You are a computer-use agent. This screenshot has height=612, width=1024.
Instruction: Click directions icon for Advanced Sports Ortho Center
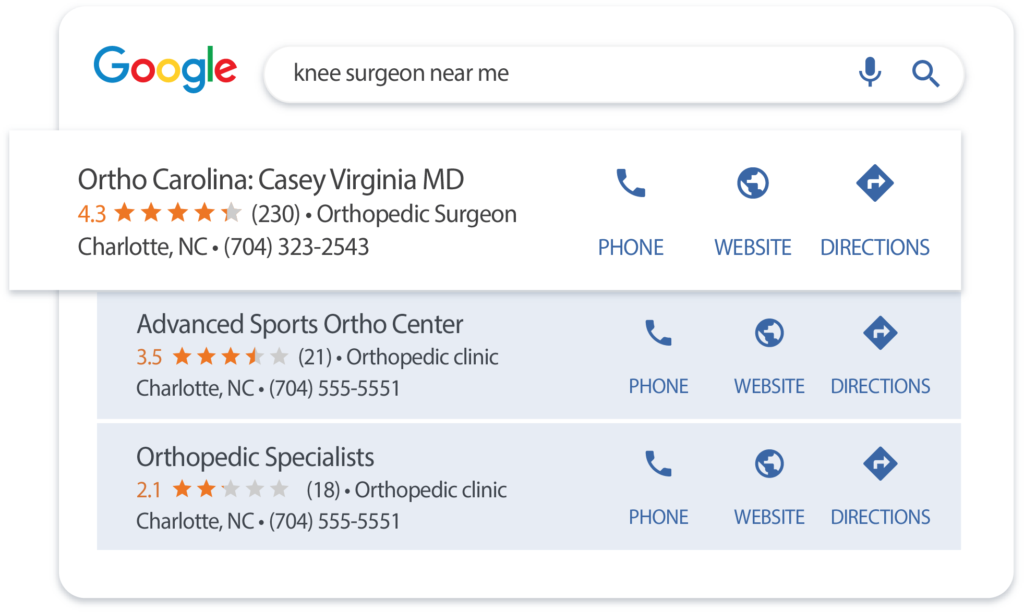pyautogui.click(x=880, y=333)
